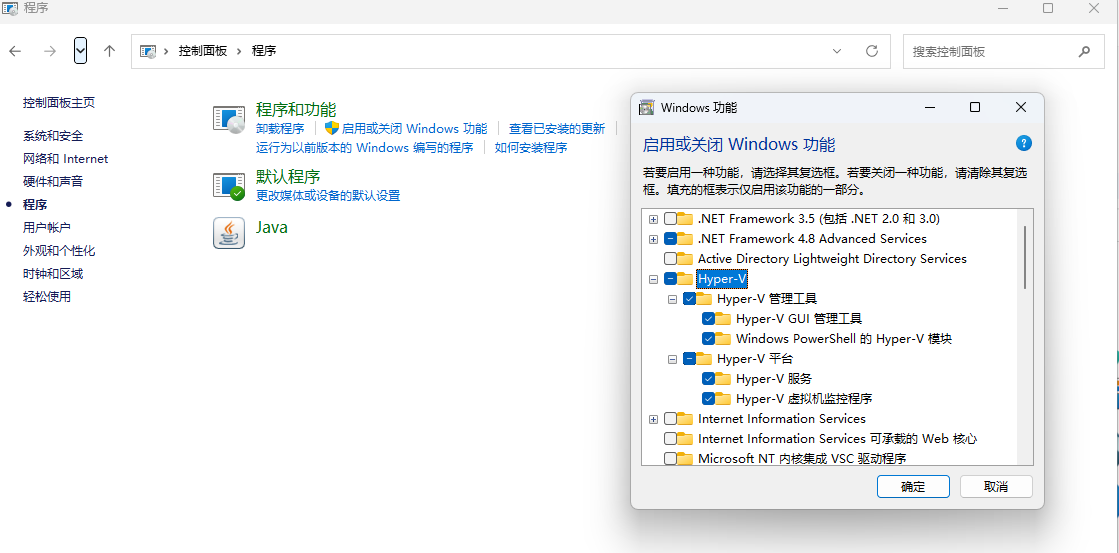Viewport: 1119px width, 553px height.
Task: Toggle the top-level Hyper-V checkbox
Action: (671, 278)
